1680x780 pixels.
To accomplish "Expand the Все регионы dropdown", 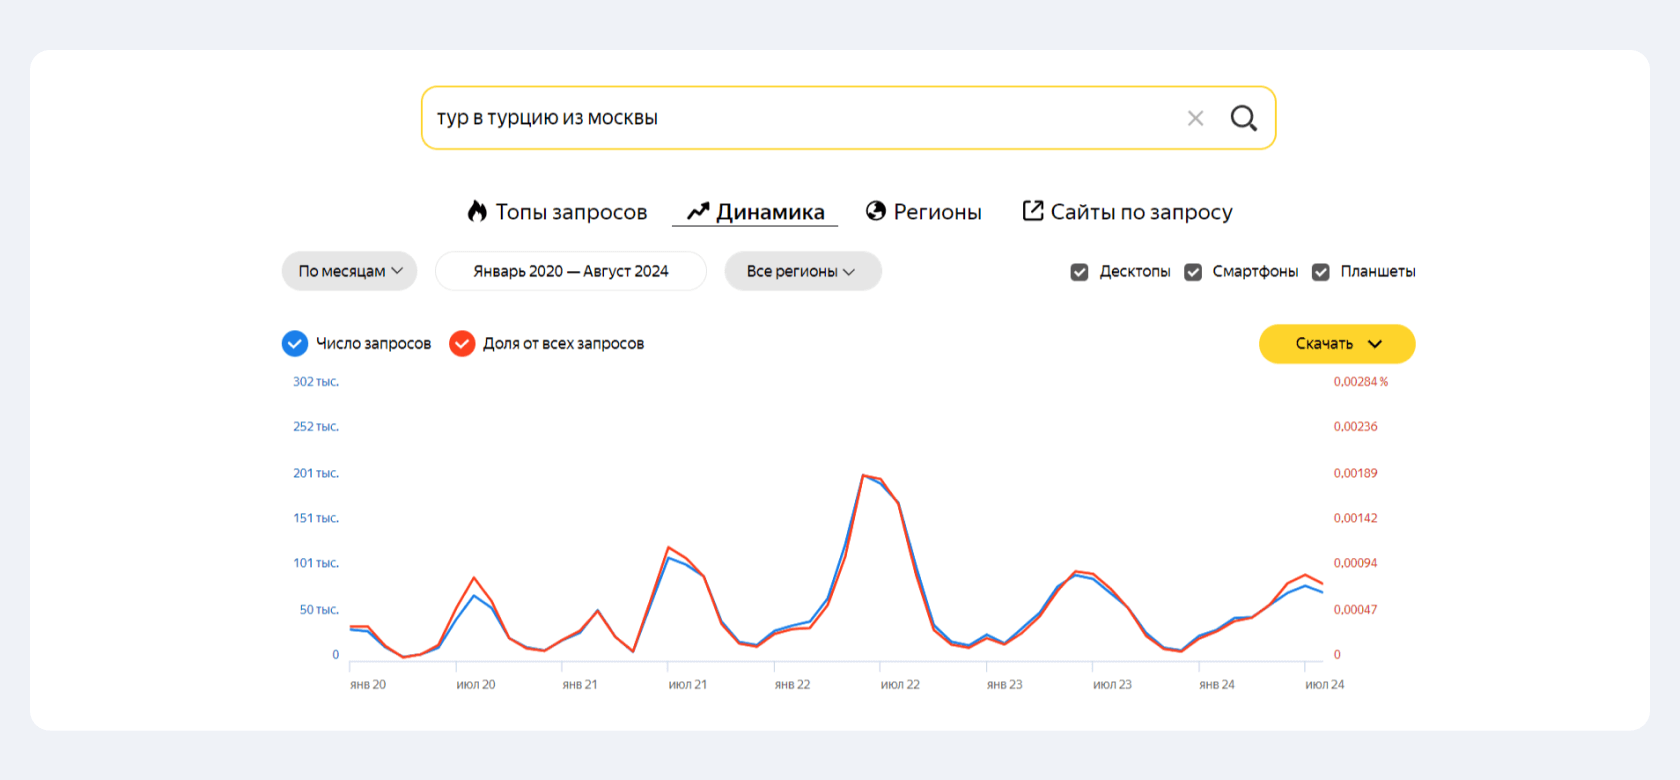I will point(802,271).
